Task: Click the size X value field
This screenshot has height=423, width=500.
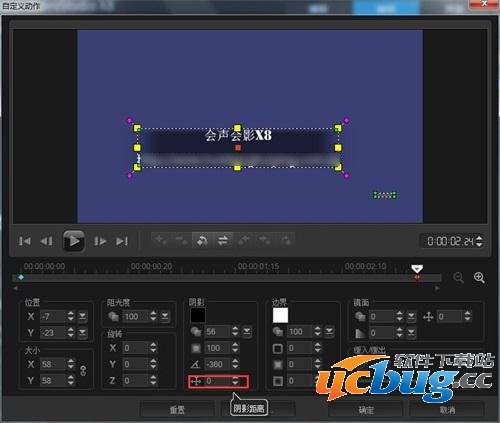Action: click(x=53, y=364)
